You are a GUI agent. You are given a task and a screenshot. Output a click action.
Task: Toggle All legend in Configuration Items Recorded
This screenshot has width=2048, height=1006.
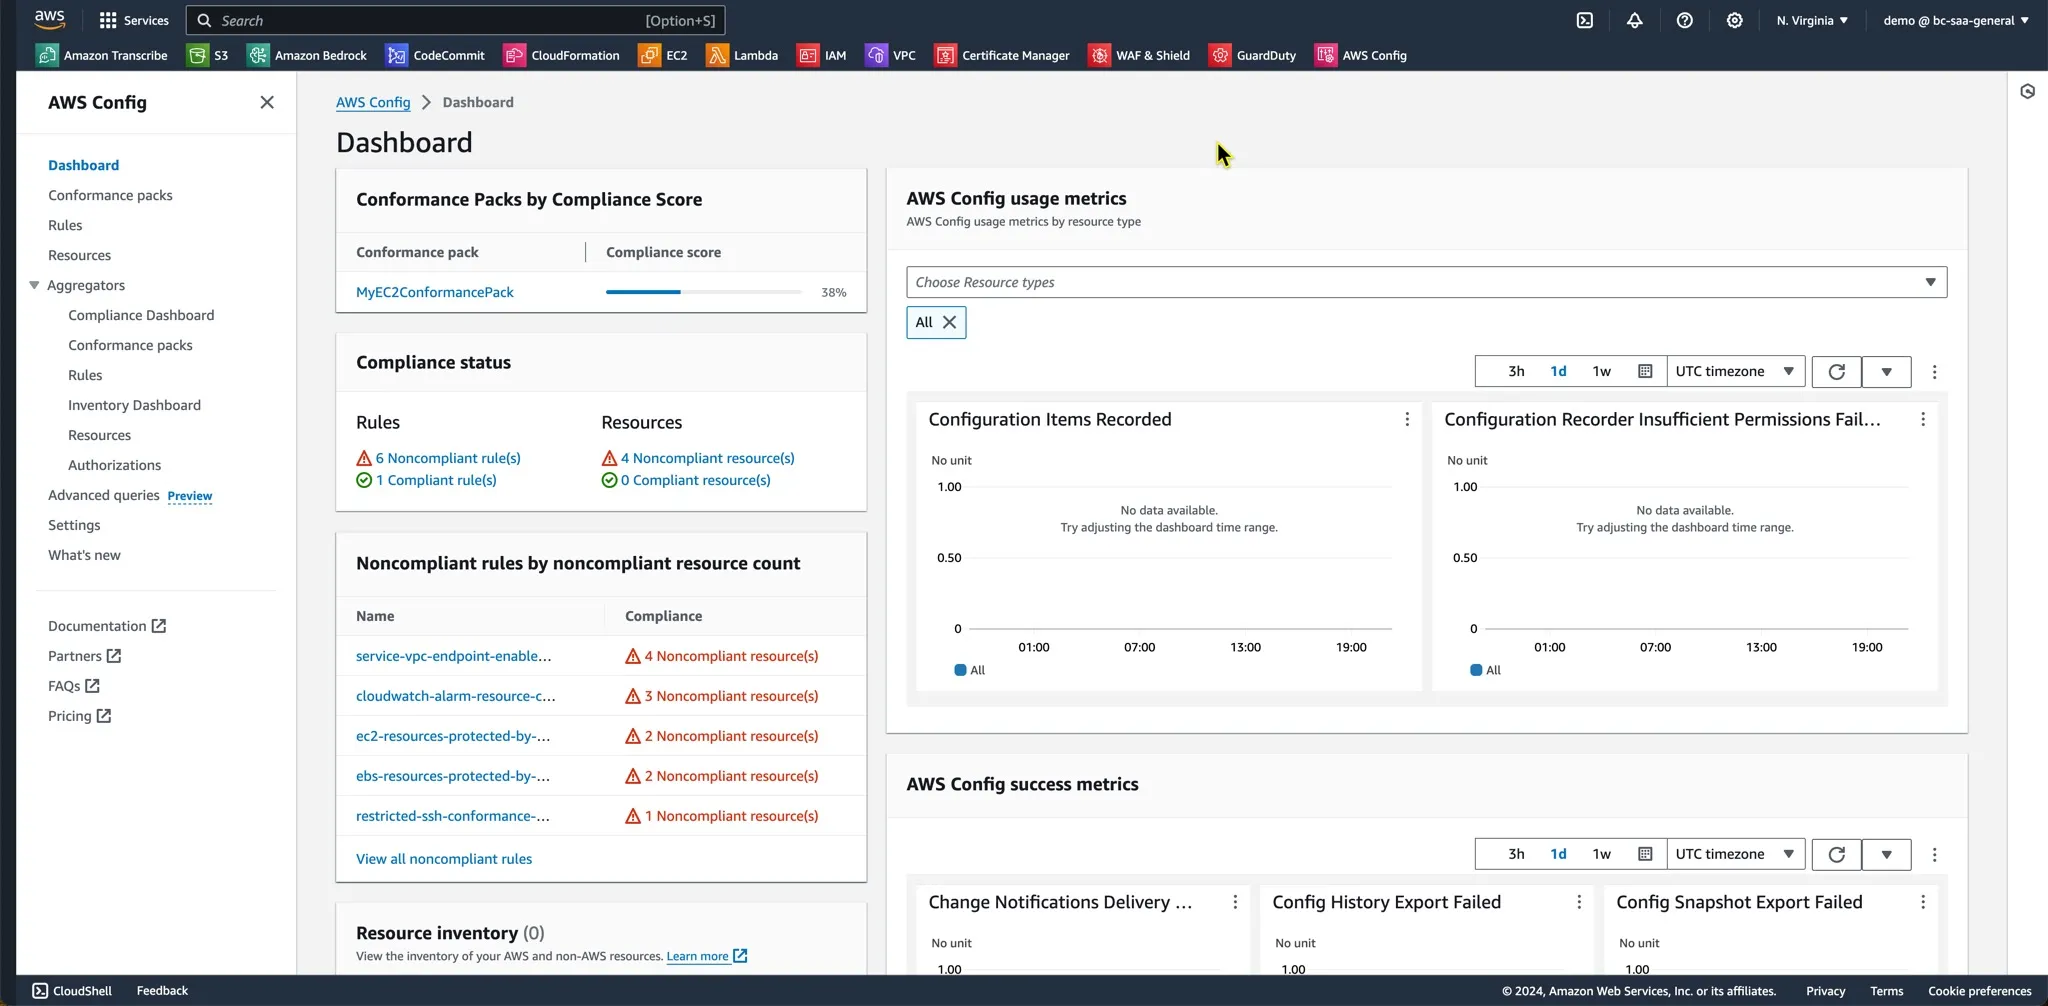coord(970,670)
